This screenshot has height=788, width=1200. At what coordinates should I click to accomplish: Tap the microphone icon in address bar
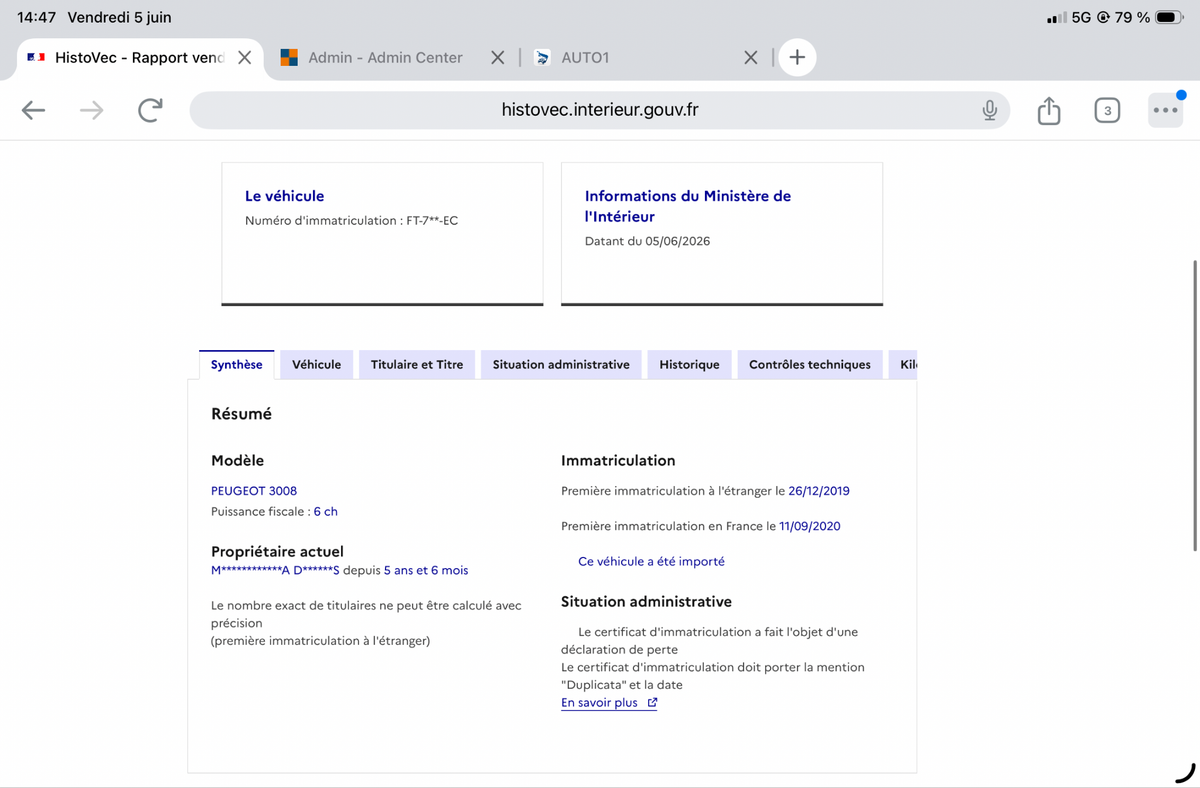coord(989,110)
